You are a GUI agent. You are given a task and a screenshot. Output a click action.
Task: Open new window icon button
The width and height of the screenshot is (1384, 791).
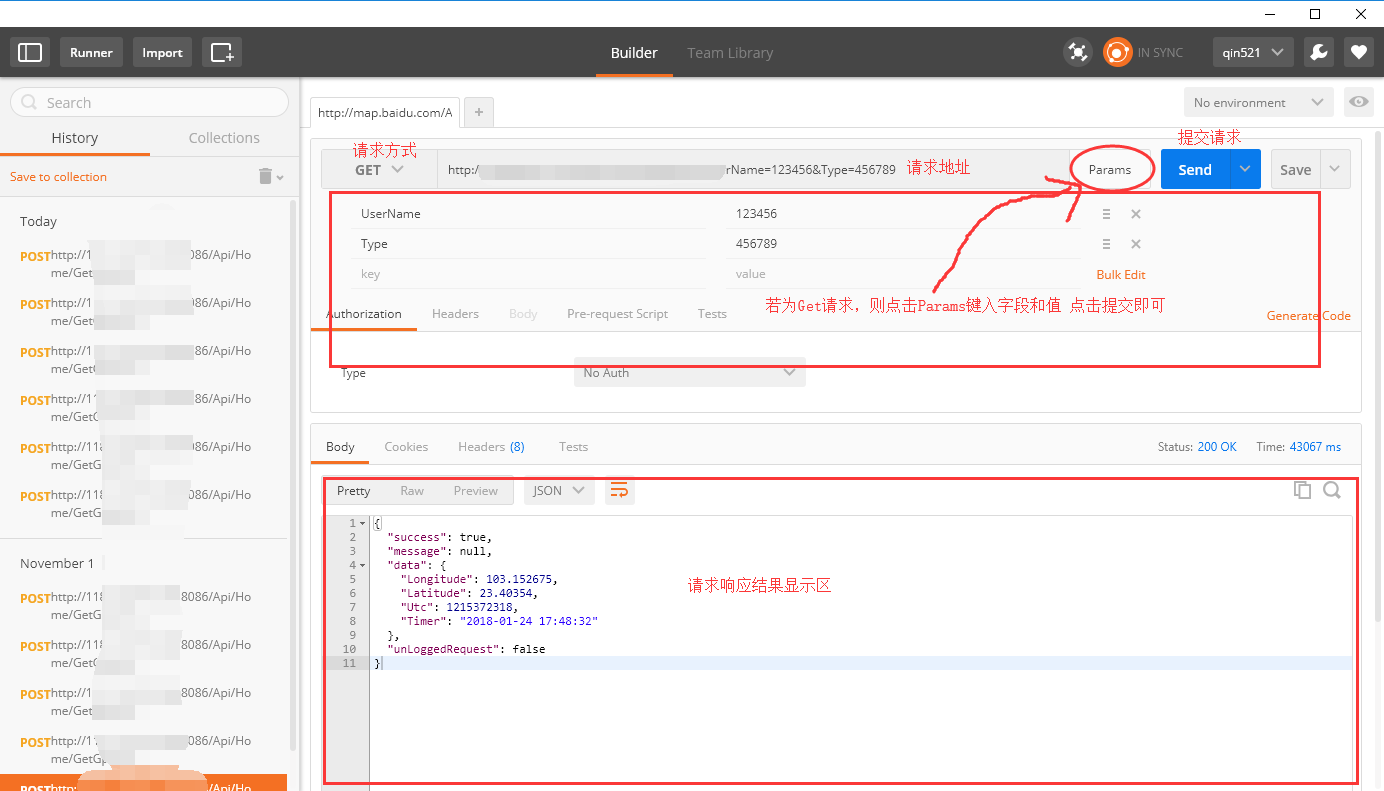[221, 52]
